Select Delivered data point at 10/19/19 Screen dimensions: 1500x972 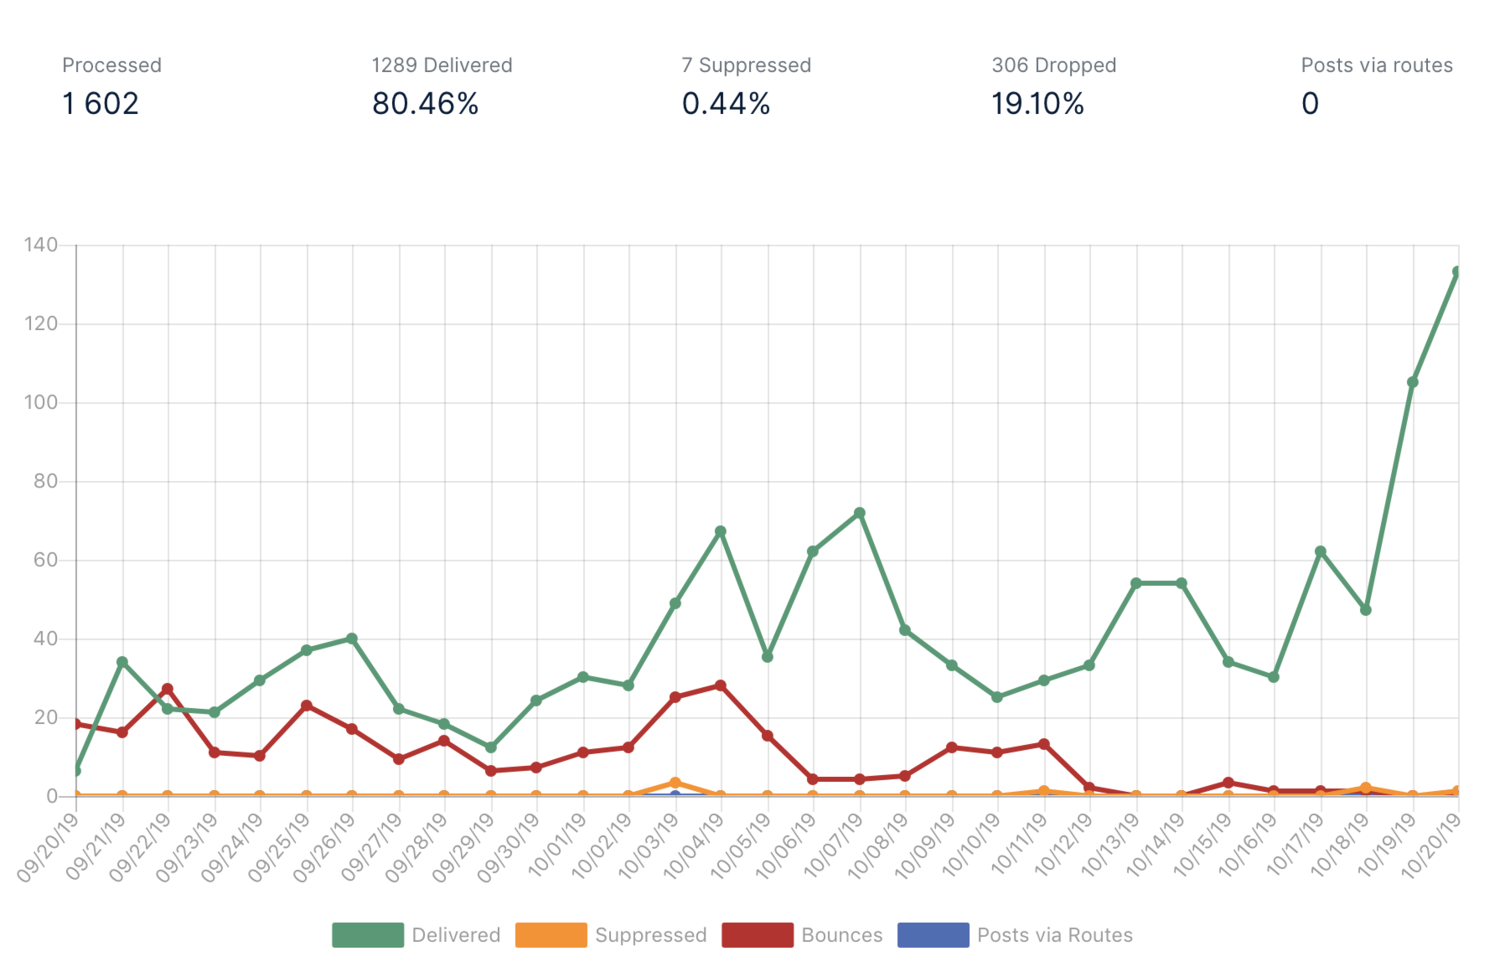click(x=1412, y=382)
